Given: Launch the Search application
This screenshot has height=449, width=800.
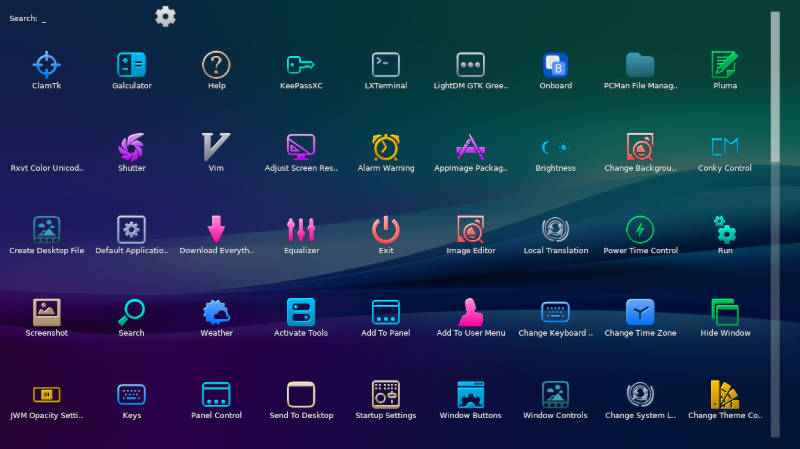Looking at the screenshot, I should [131, 312].
